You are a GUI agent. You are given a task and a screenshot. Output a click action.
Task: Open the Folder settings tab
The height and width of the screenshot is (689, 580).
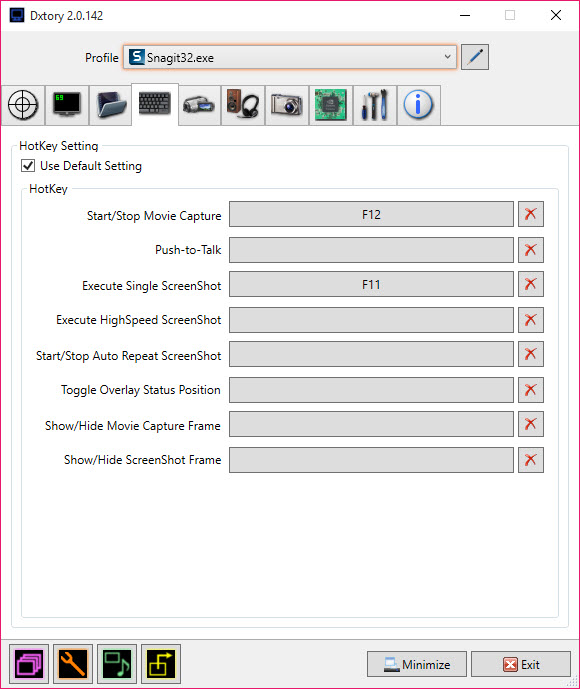[x=111, y=105]
